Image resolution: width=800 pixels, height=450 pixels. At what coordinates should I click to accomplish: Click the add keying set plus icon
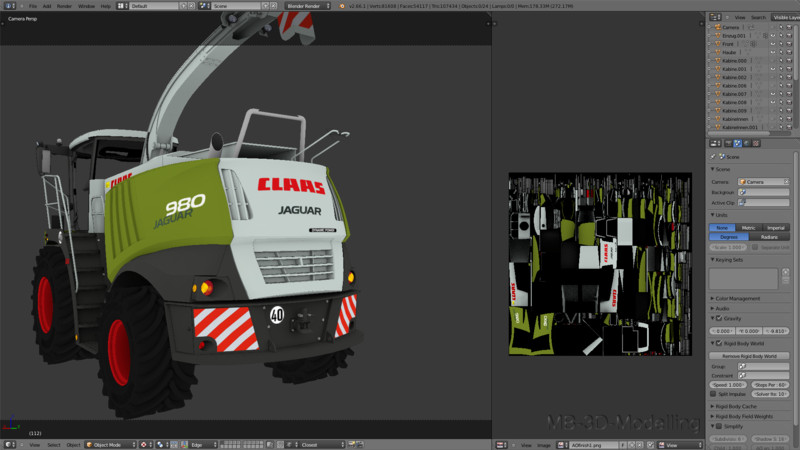785,272
